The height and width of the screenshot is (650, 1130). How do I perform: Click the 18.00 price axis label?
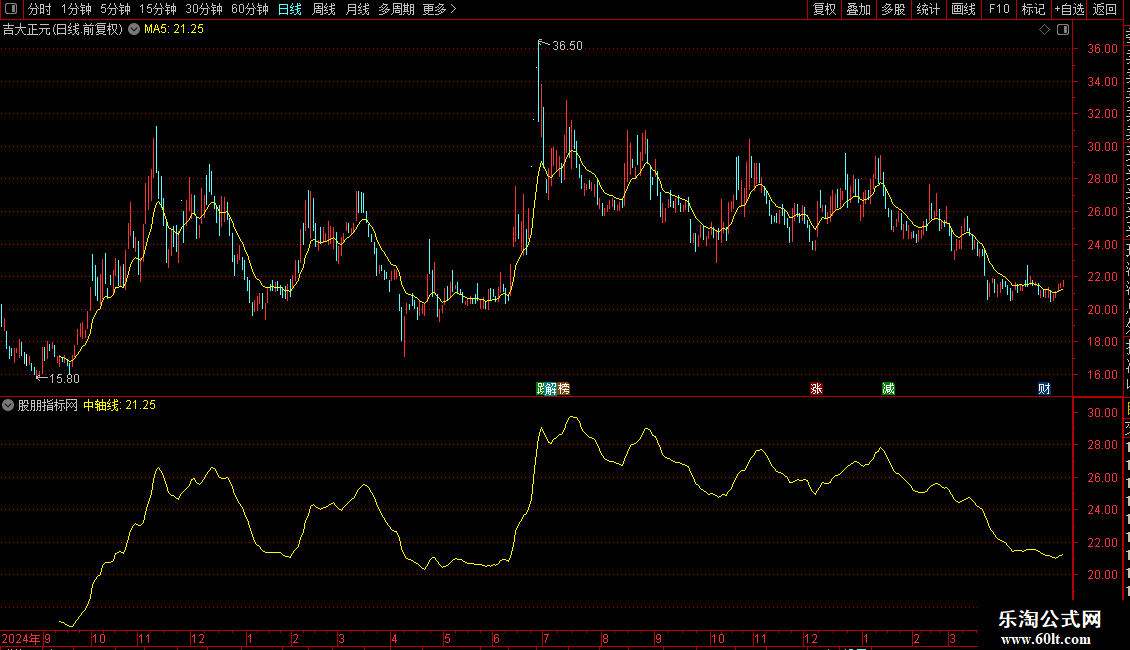pos(1103,342)
